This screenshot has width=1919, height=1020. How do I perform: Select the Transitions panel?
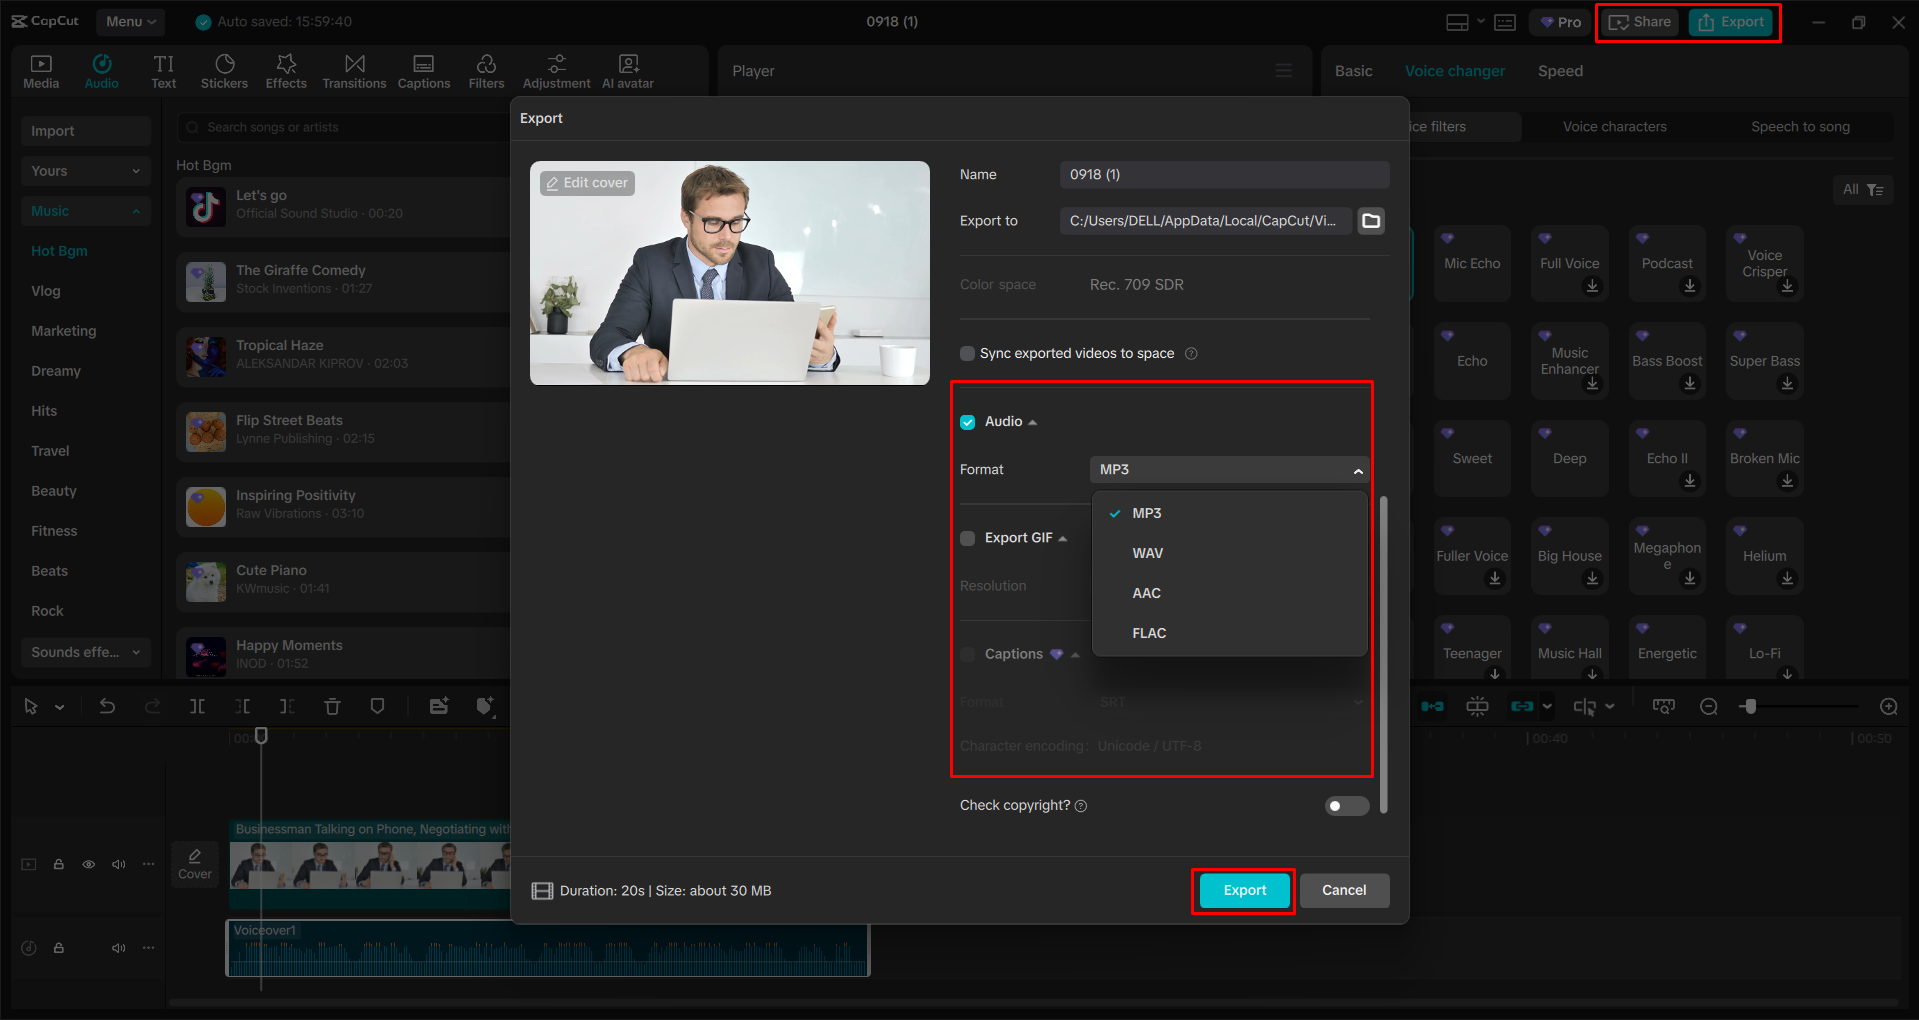point(354,70)
